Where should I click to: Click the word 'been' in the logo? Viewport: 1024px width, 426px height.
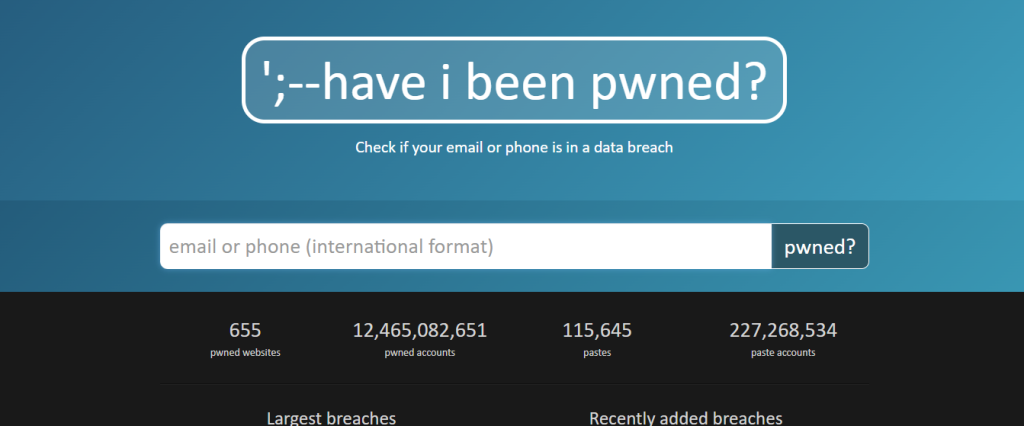pos(521,81)
